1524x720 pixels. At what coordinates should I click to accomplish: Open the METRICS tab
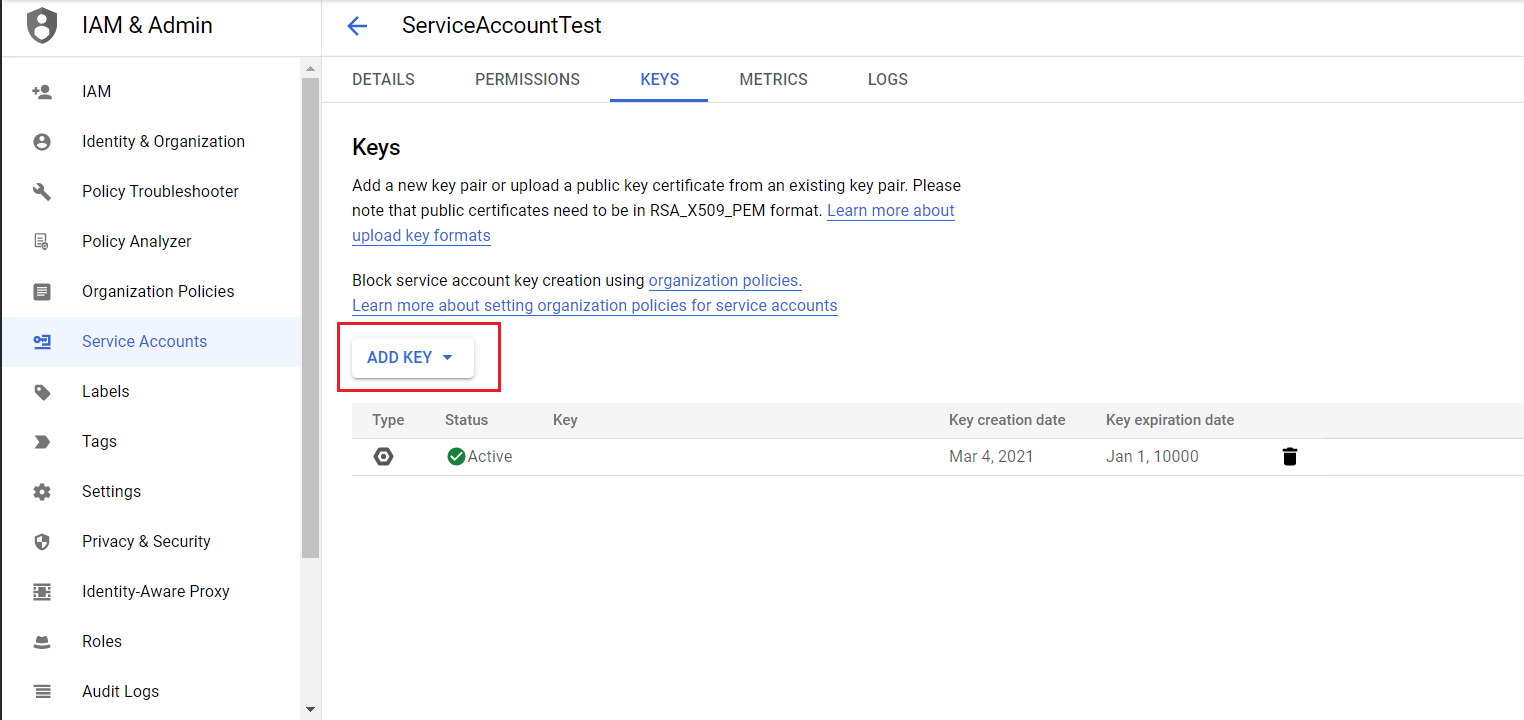[x=773, y=80]
